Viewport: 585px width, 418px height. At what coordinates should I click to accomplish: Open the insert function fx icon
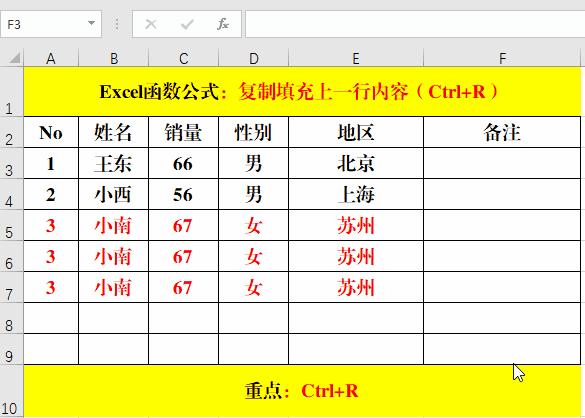tap(223, 25)
